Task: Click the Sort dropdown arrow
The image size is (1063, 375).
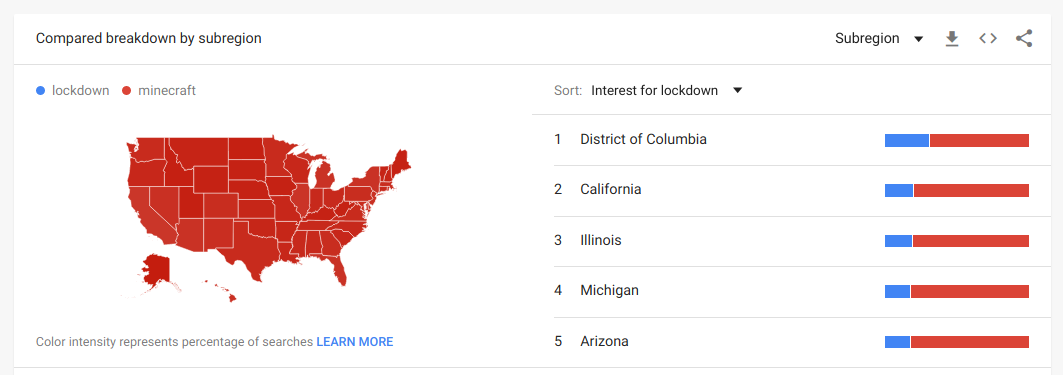Action: pos(738,90)
